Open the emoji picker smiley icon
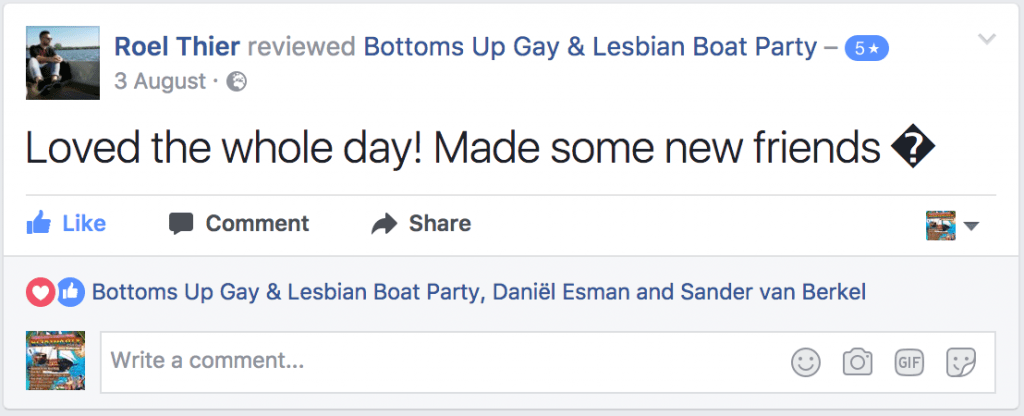Screen dimensions: 1024x416 click(805, 362)
